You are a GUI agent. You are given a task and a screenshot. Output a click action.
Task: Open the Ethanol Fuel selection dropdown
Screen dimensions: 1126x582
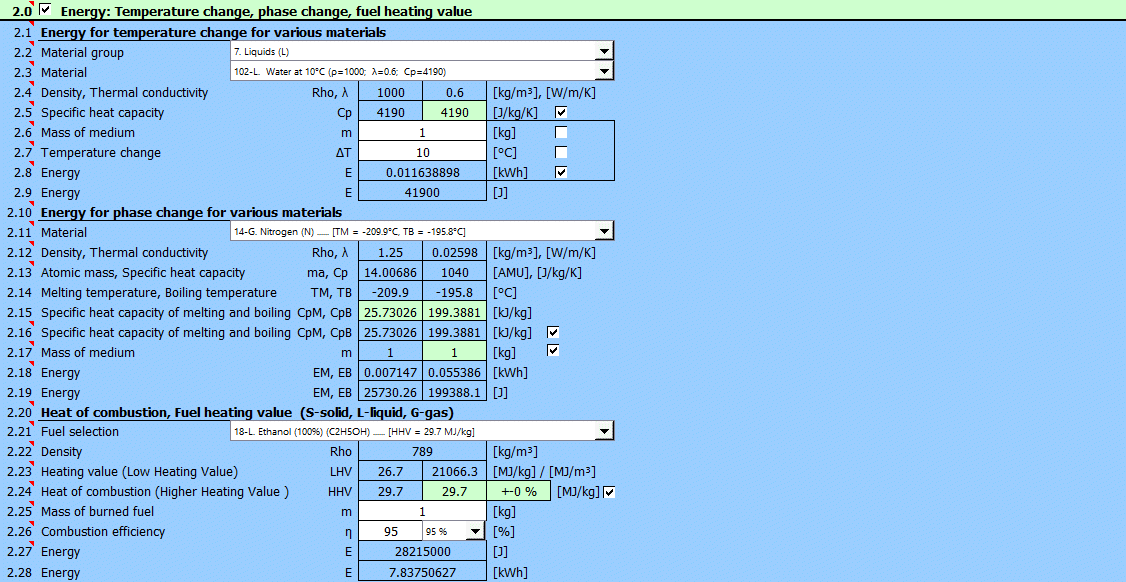[x=603, y=432]
